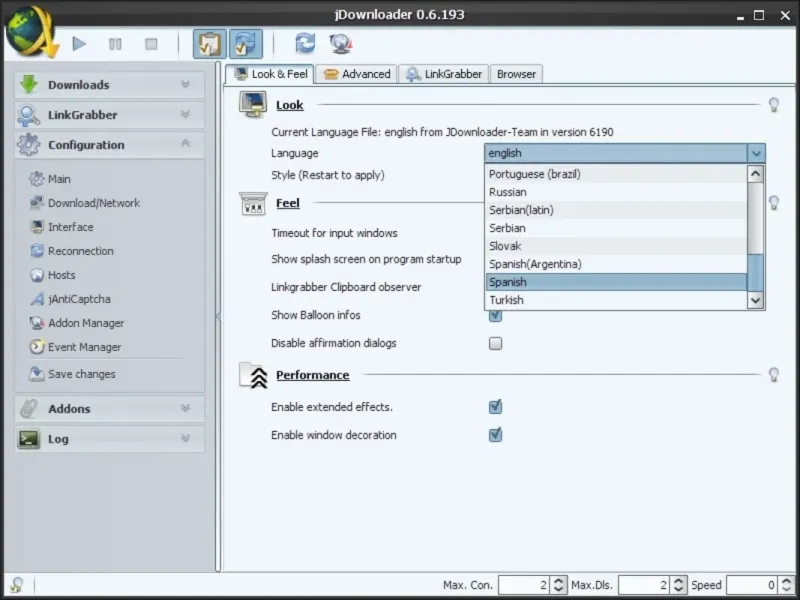Image resolution: width=800 pixels, height=600 pixels.
Task: Click the Max.Dls. stepper arrows
Action: tap(679, 585)
